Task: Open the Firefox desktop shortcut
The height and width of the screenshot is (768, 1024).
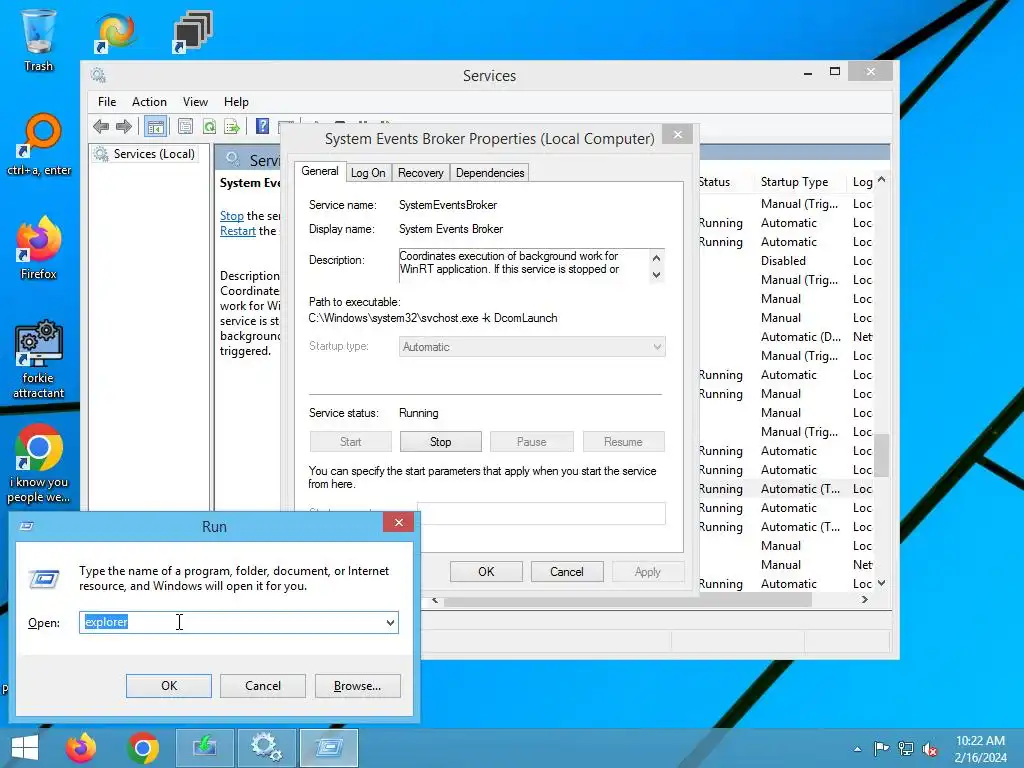Action: 39,247
